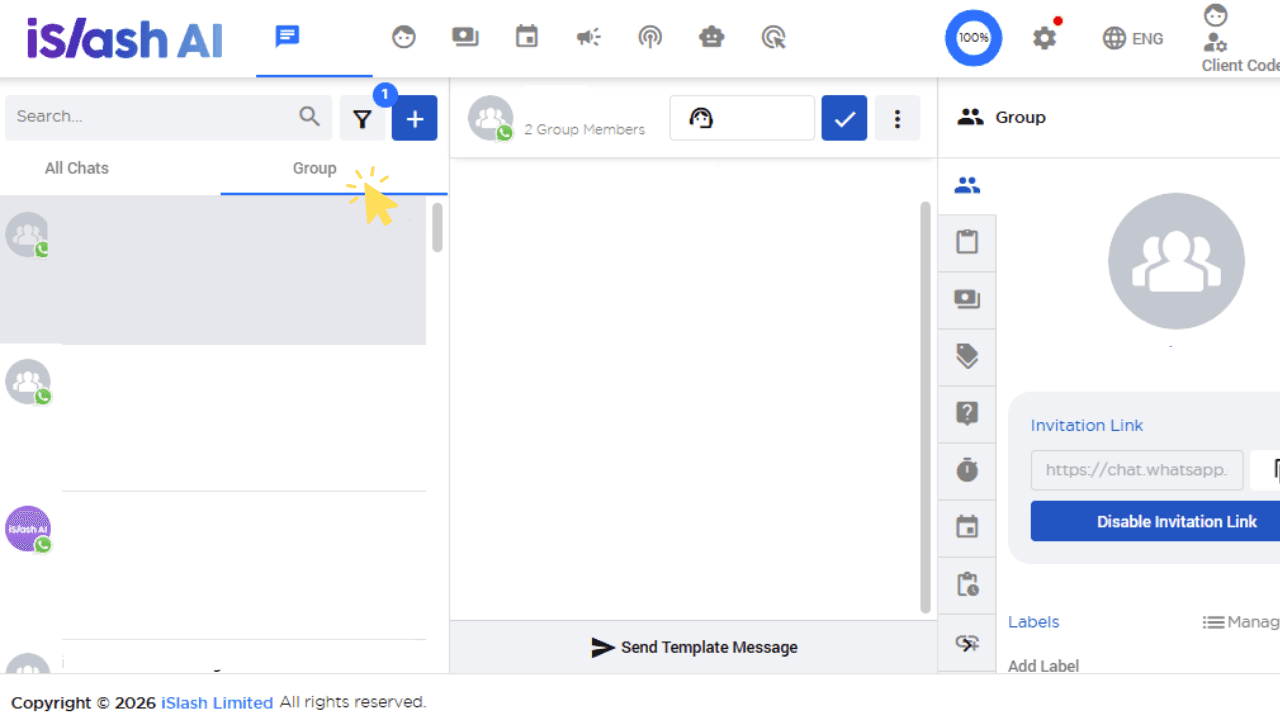Click the plus button to add new chat
The image size is (1280, 720).
coord(415,119)
